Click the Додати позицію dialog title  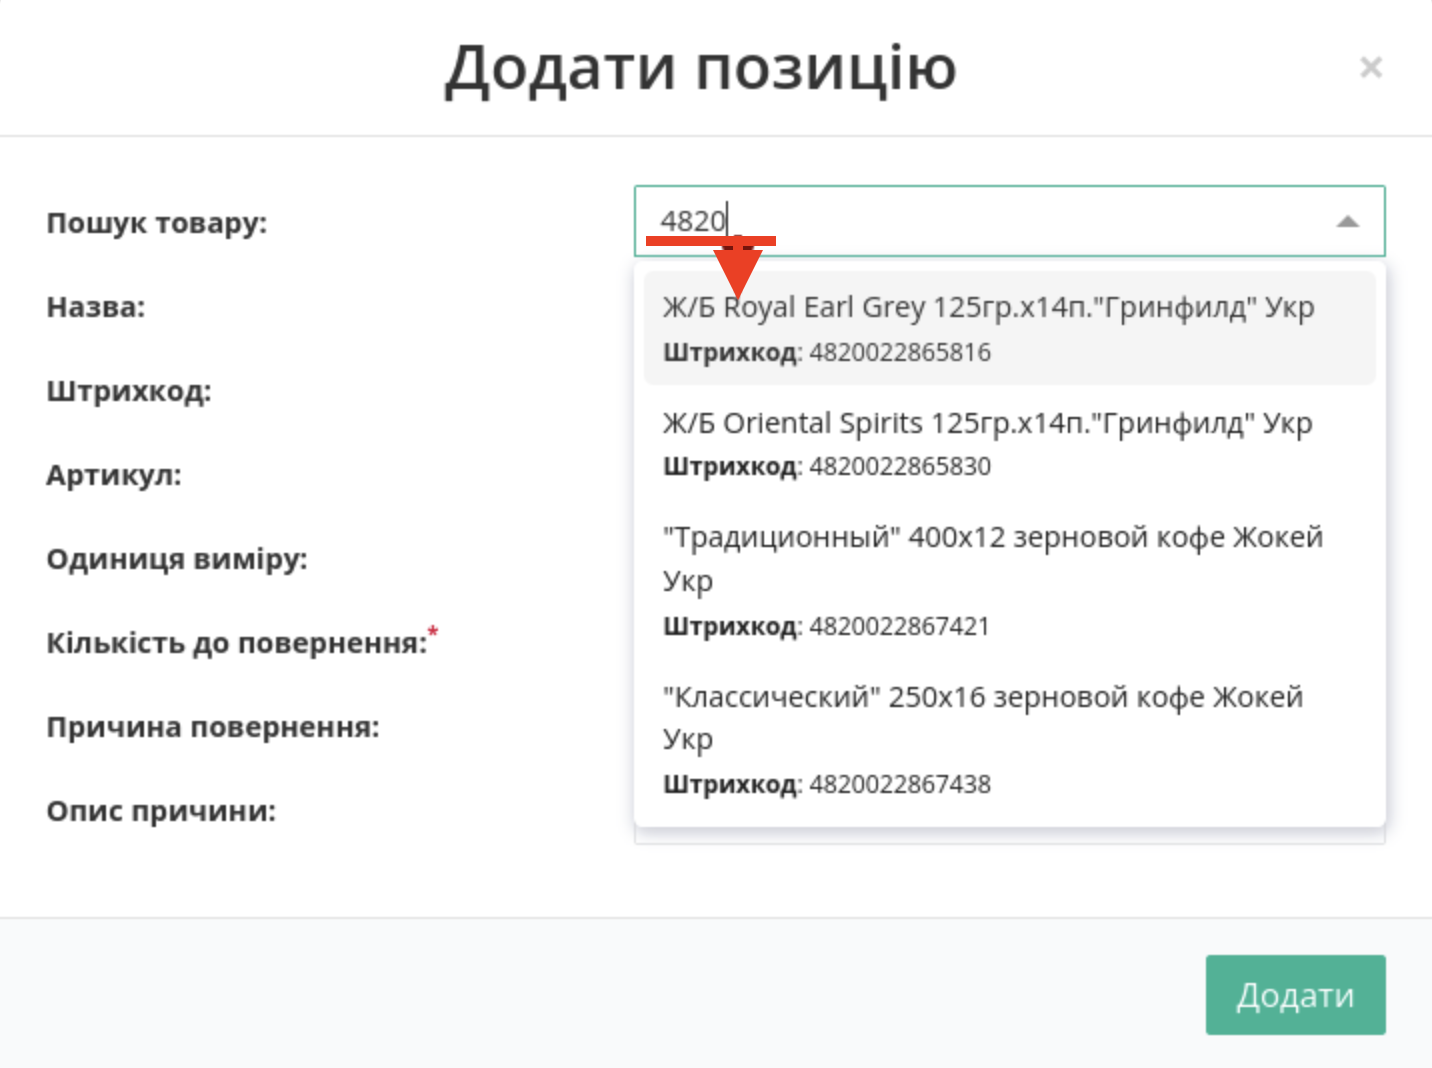(701, 70)
